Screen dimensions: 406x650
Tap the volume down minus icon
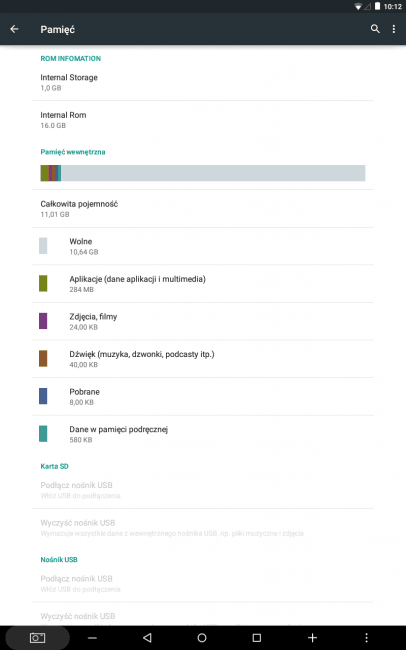92,638
